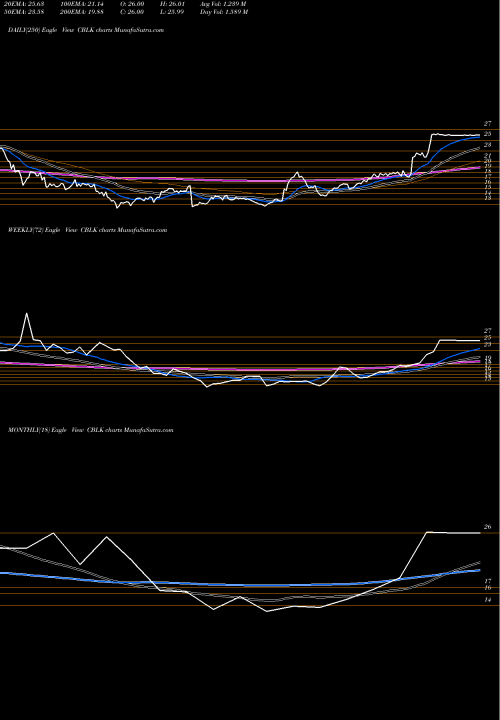Click the 20EMA: 25.63 readout
The height and width of the screenshot is (720, 500).
[x=23, y=4]
